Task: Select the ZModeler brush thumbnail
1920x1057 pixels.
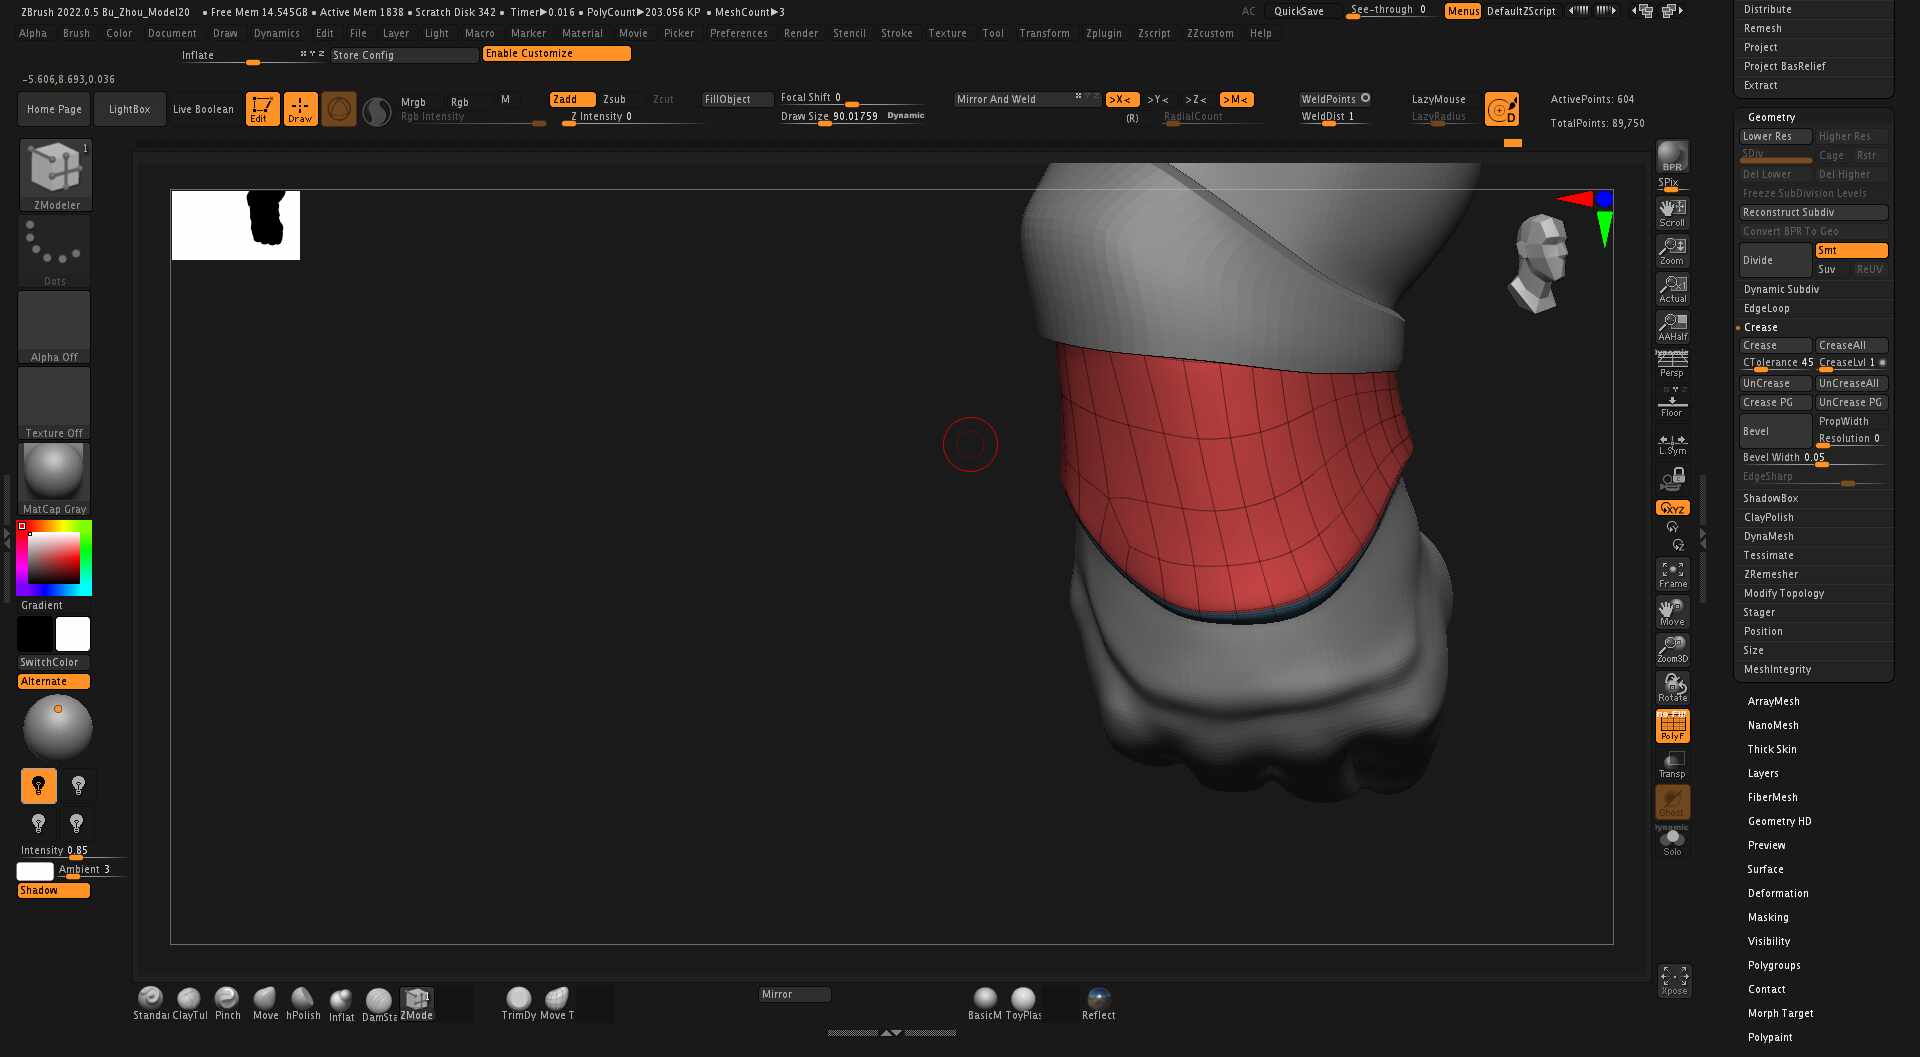Action: (55, 174)
